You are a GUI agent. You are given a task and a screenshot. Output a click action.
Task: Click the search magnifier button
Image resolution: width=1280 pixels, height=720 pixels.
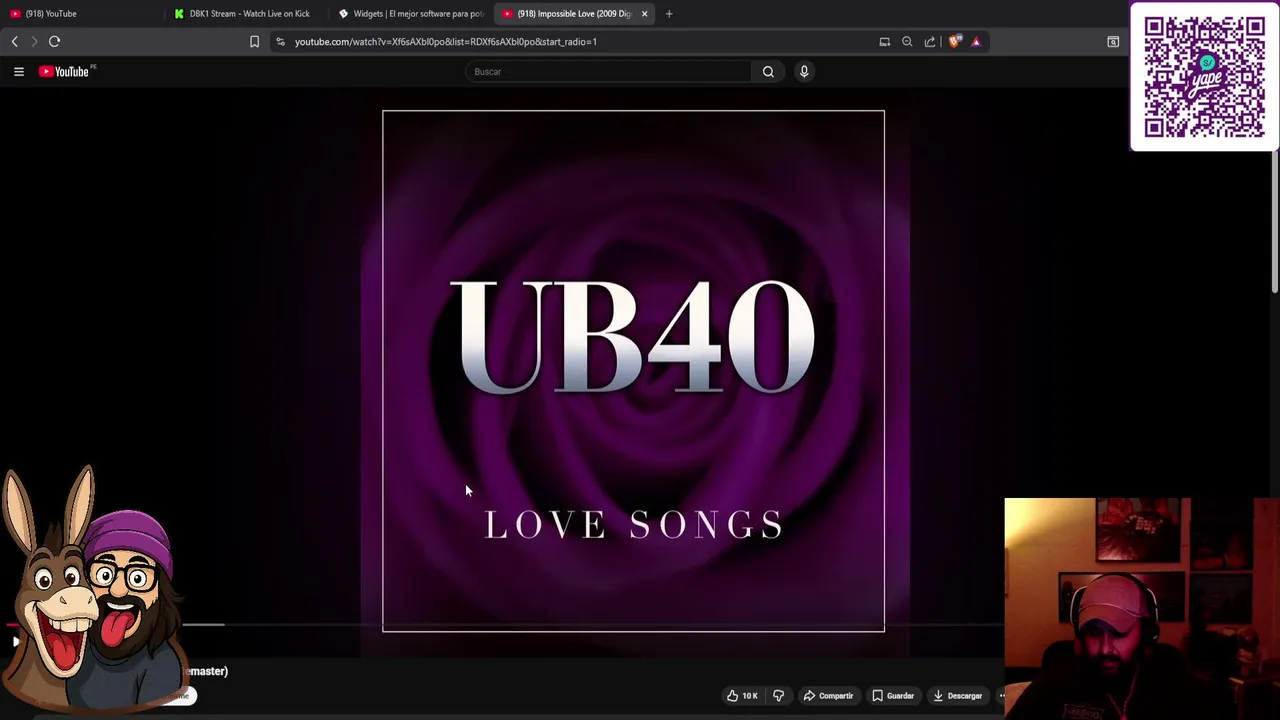point(768,72)
